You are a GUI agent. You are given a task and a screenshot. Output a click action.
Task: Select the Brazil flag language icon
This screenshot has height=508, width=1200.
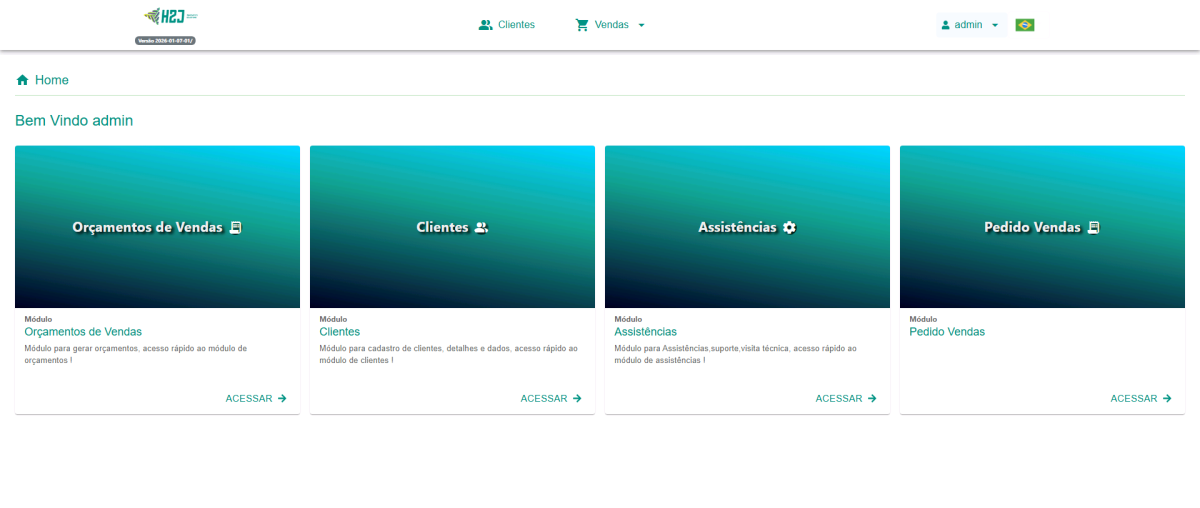1024,25
